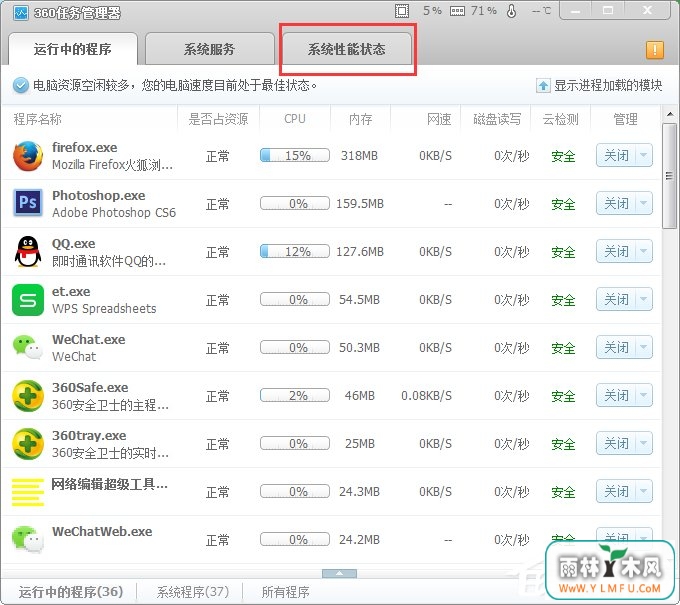Click the 360Safe.exe shield icon
Viewport: 680px width, 605px height.
pos(28,396)
